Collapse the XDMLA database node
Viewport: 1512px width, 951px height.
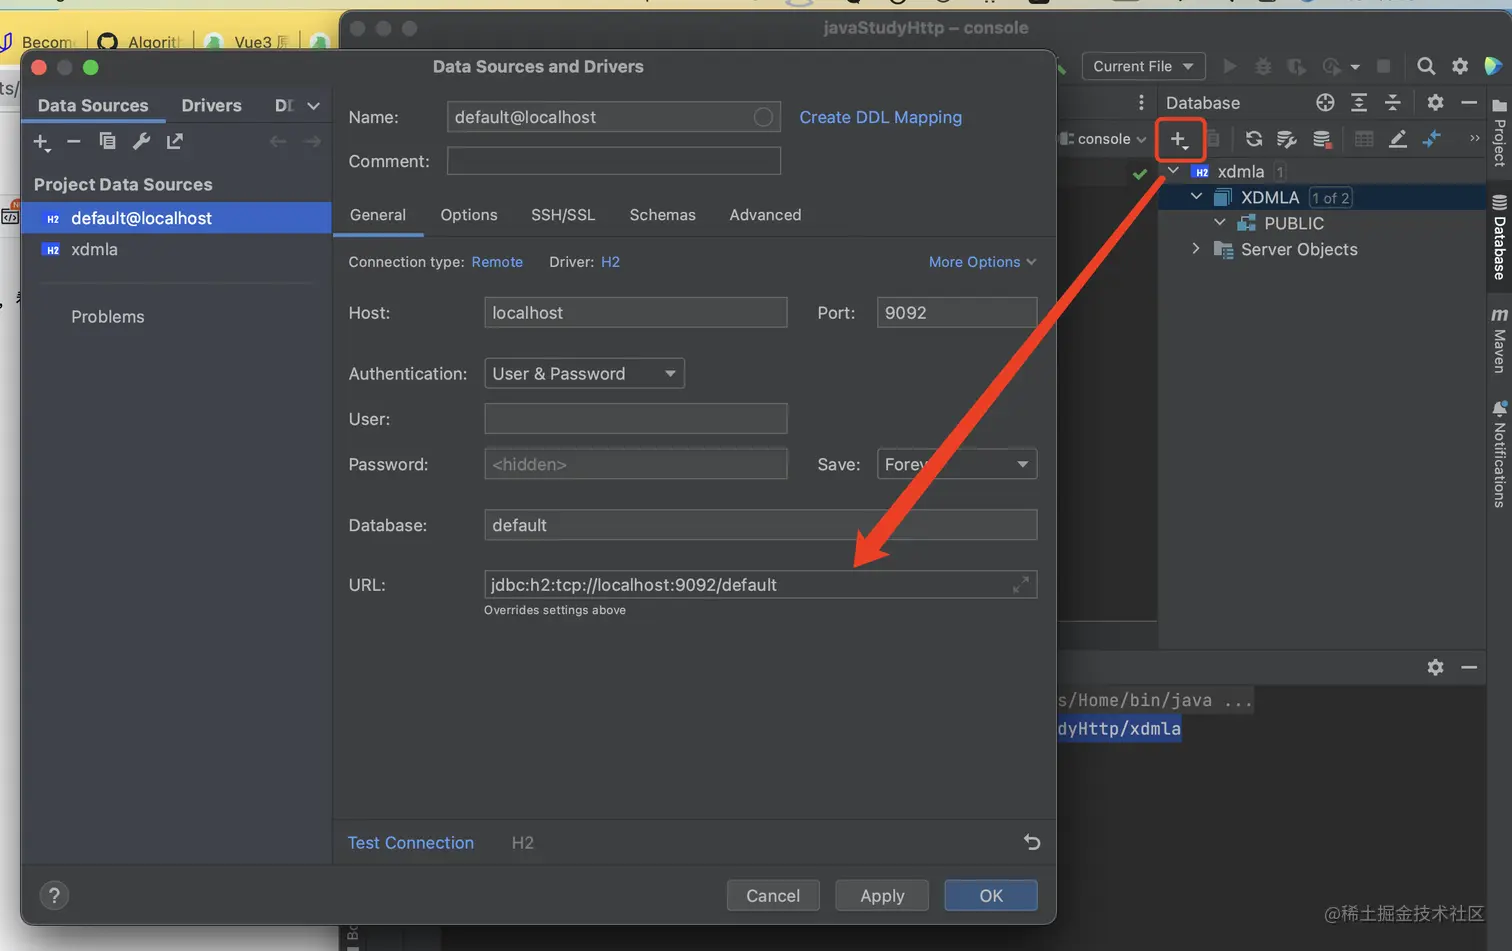tap(1196, 197)
